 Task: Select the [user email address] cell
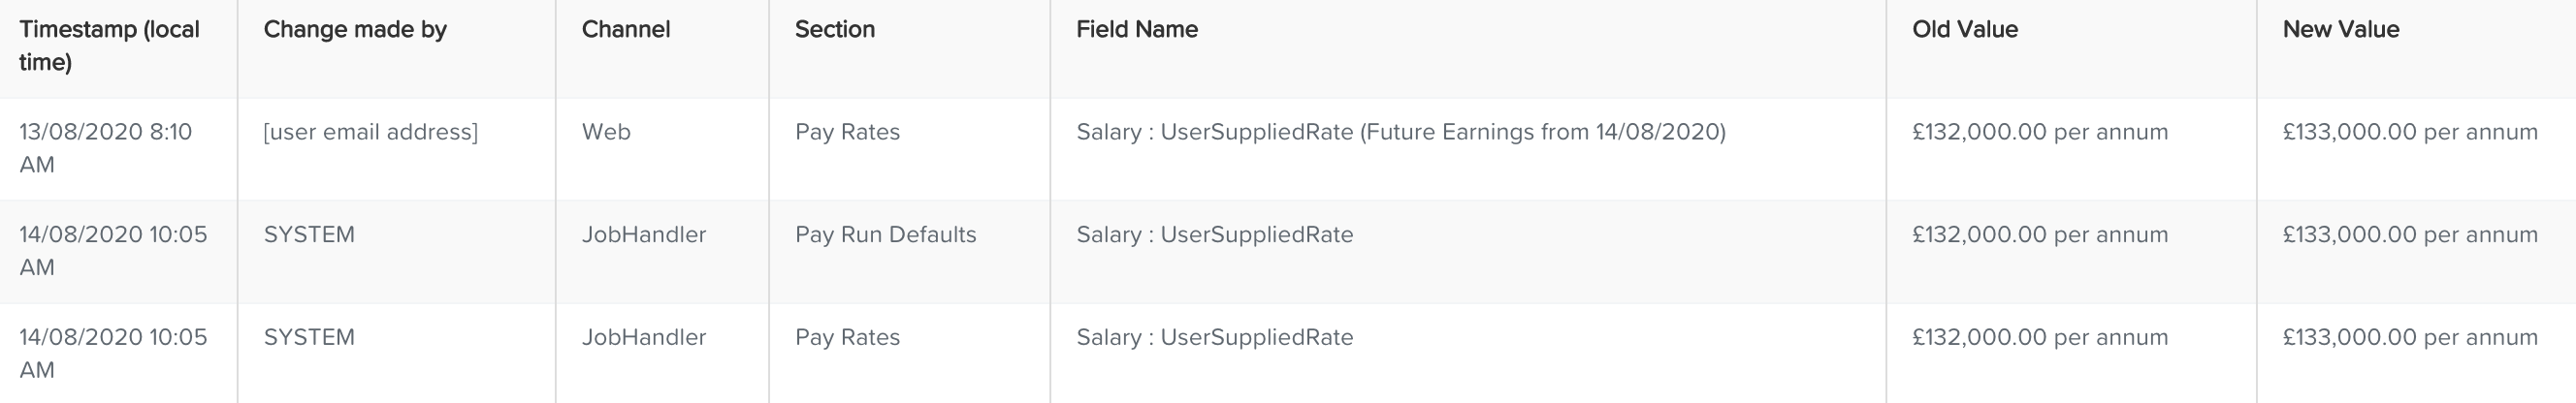(x=371, y=132)
